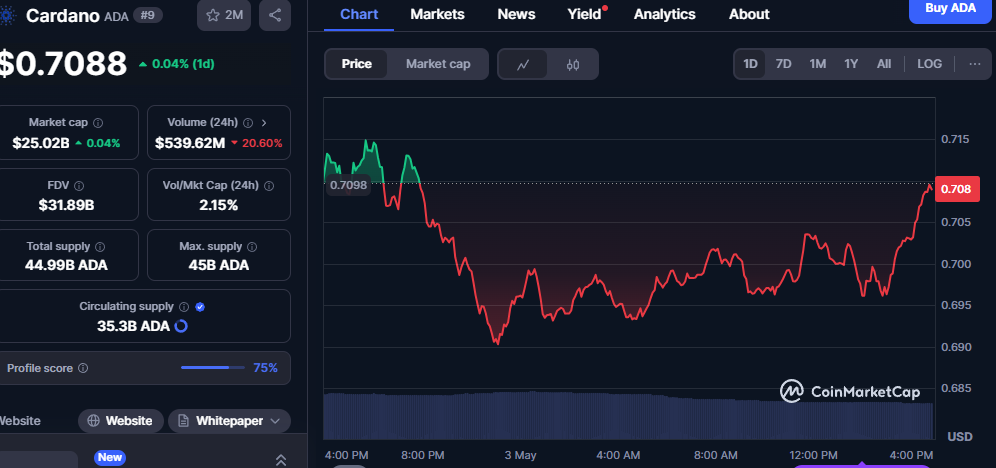Click the $539.62M volume value

tap(190, 143)
